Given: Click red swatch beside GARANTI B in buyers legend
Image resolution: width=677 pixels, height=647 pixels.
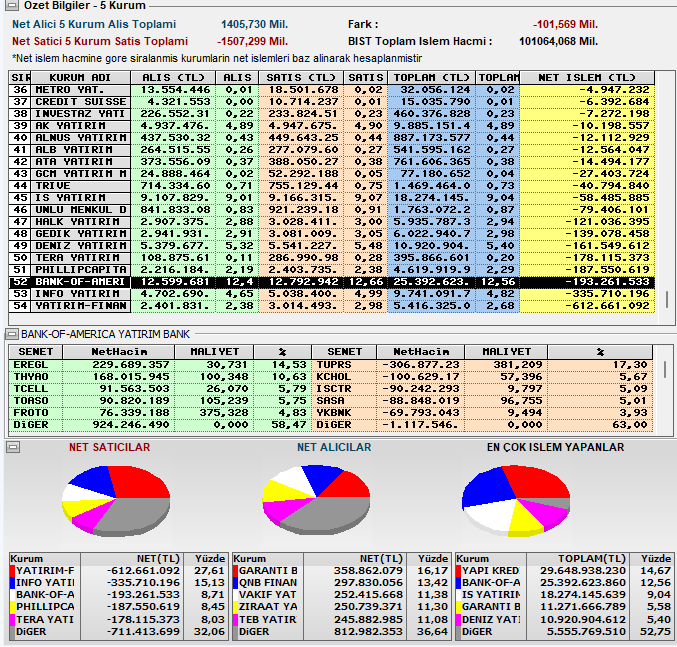Looking at the screenshot, I should (235, 571).
